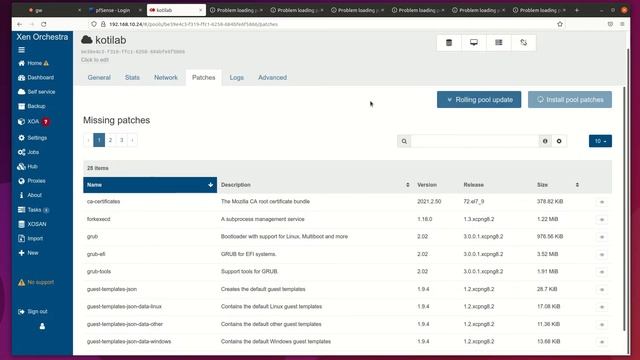Select the guest-templates-json-data-linux row name

click(x=124, y=307)
